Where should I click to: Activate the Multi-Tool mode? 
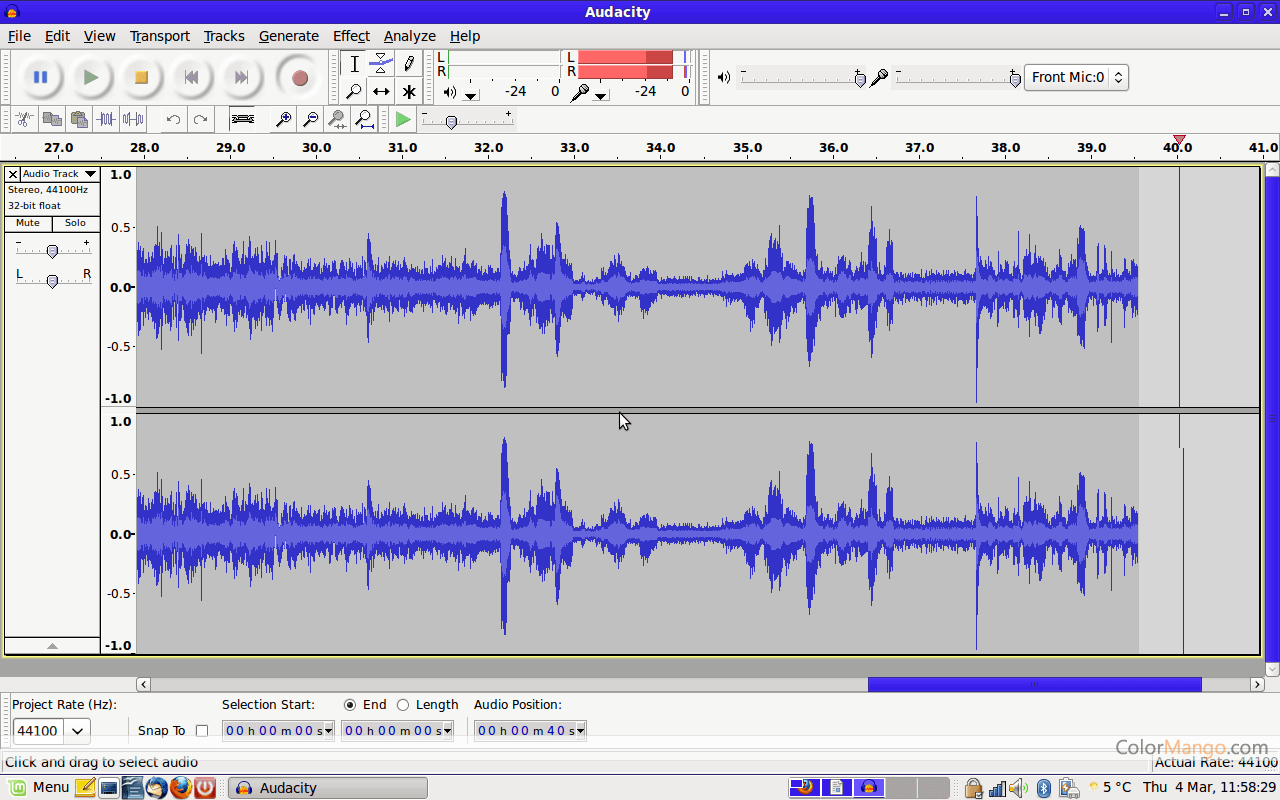point(409,91)
